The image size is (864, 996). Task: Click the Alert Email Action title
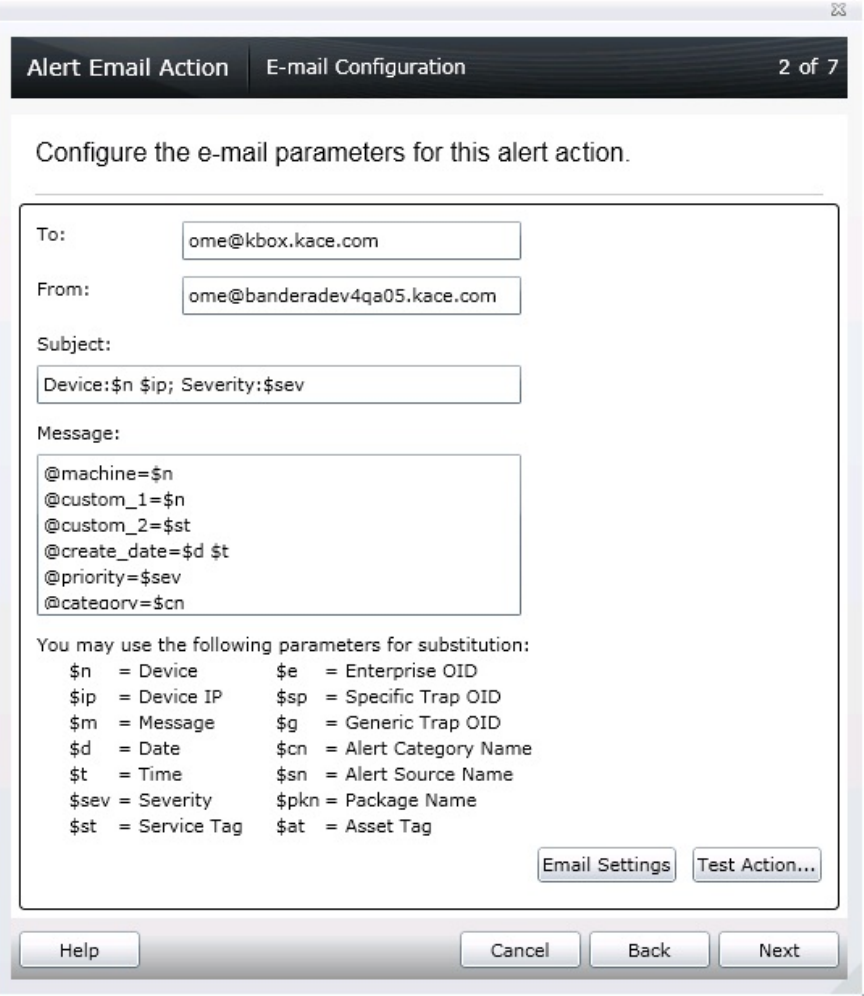point(125,69)
